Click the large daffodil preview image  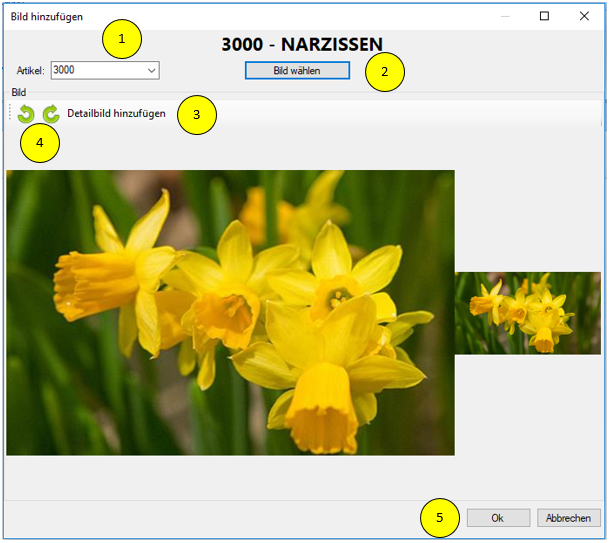click(230, 312)
